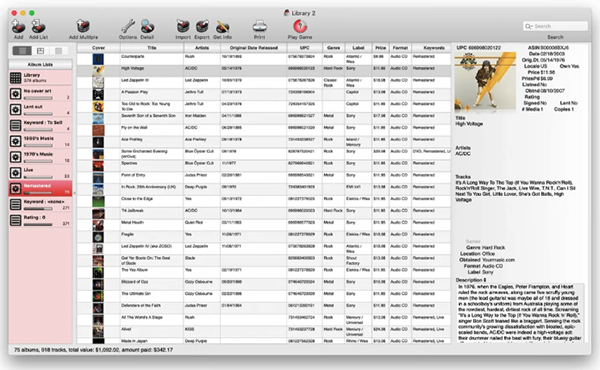Viewport: 600px width, 370px height.
Task: Sort by the Price column header
Action: [380, 48]
